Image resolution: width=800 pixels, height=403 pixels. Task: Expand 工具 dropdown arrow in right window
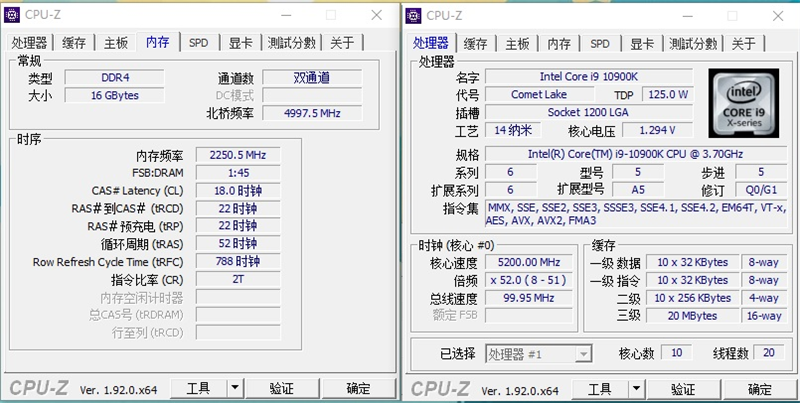point(636,390)
